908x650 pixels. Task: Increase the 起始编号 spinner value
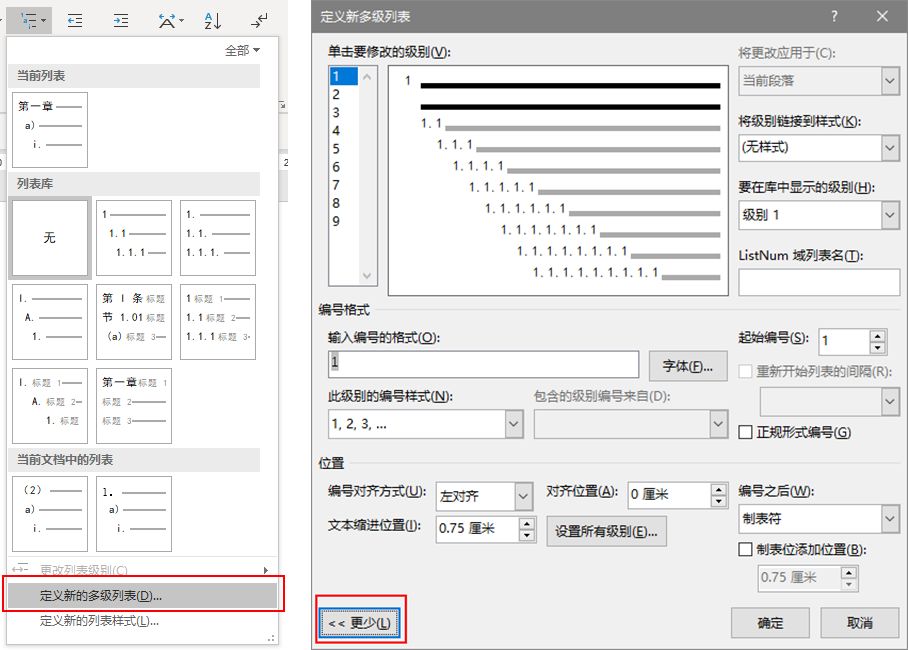click(878, 336)
